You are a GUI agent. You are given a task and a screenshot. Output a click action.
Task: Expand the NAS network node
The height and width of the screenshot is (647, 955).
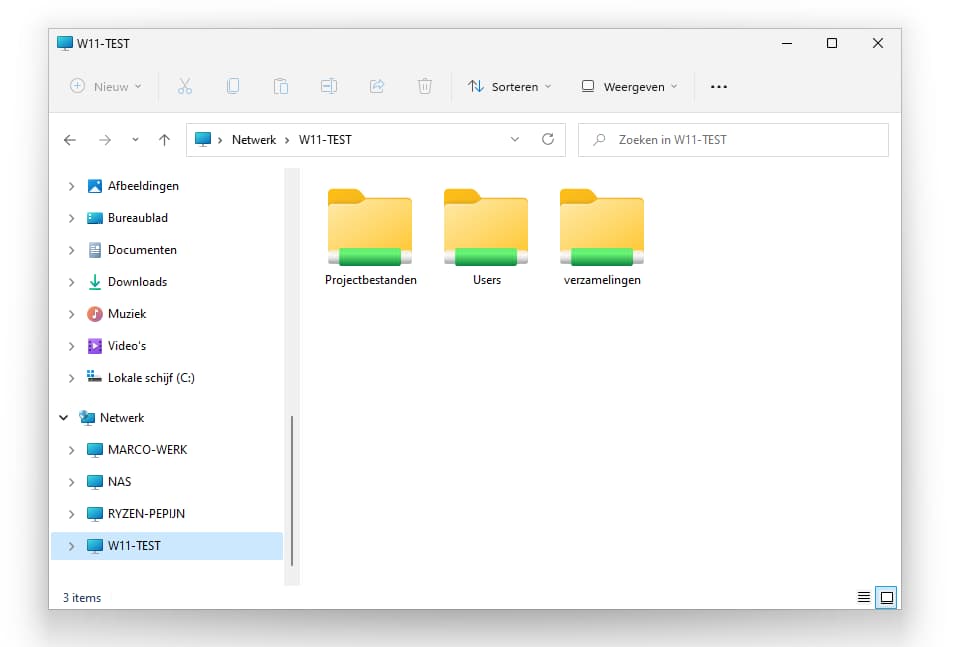point(71,482)
